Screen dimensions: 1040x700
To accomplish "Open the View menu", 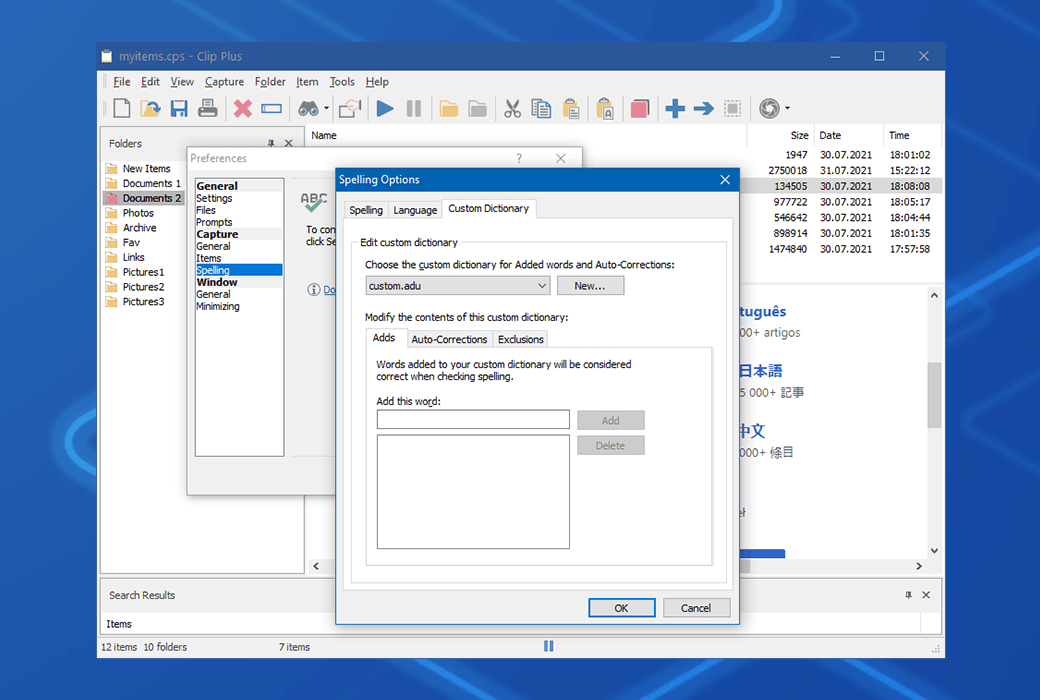I will point(182,82).
